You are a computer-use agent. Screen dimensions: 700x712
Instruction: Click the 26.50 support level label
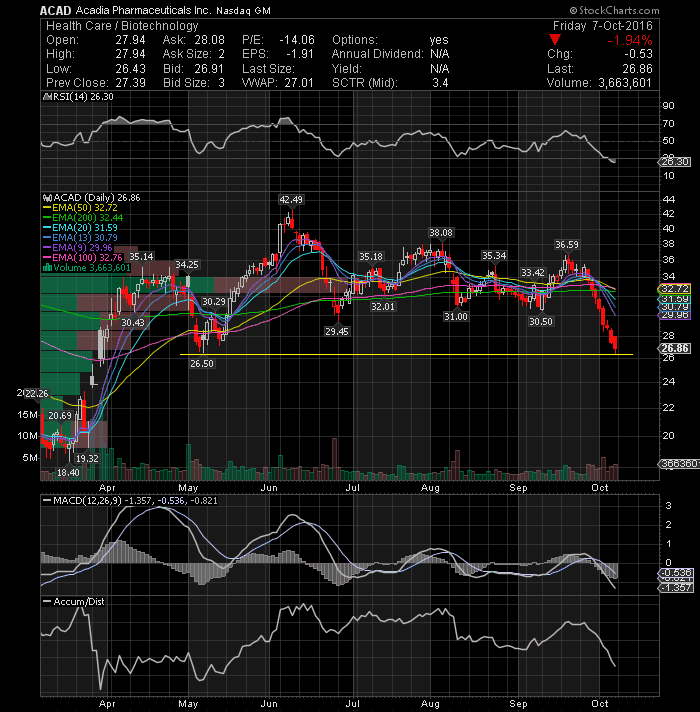pyautogui.click(x=202, y=364)
